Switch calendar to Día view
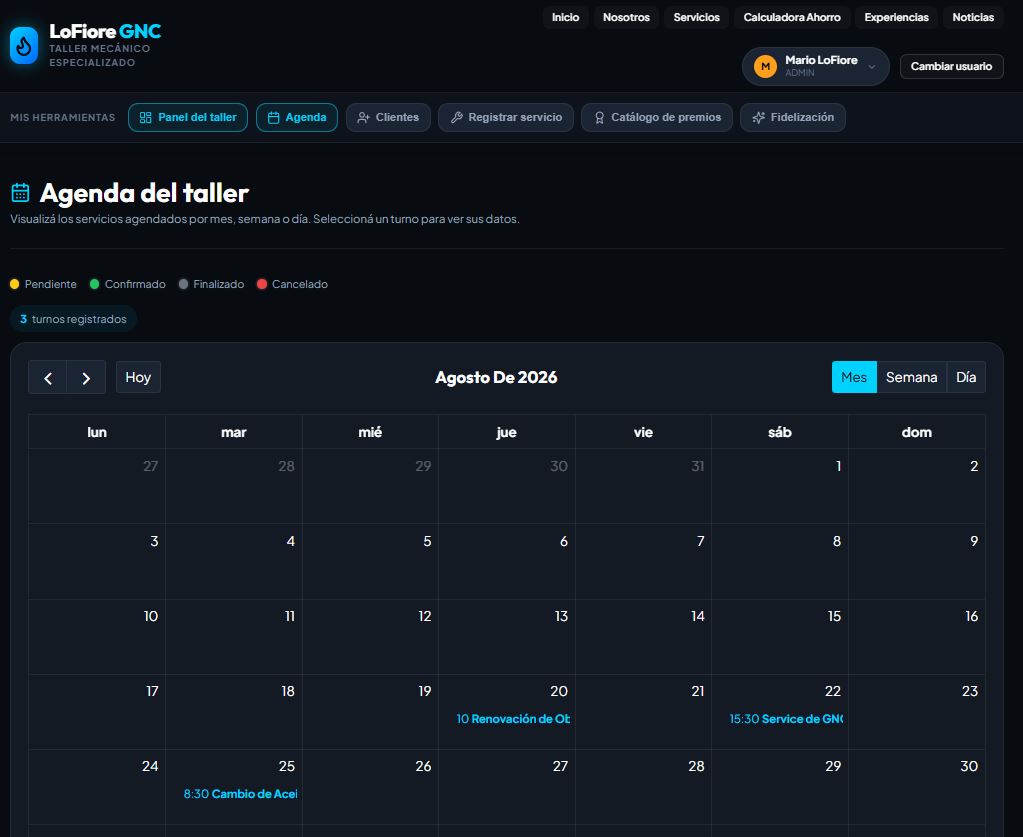 coord(966,378)
